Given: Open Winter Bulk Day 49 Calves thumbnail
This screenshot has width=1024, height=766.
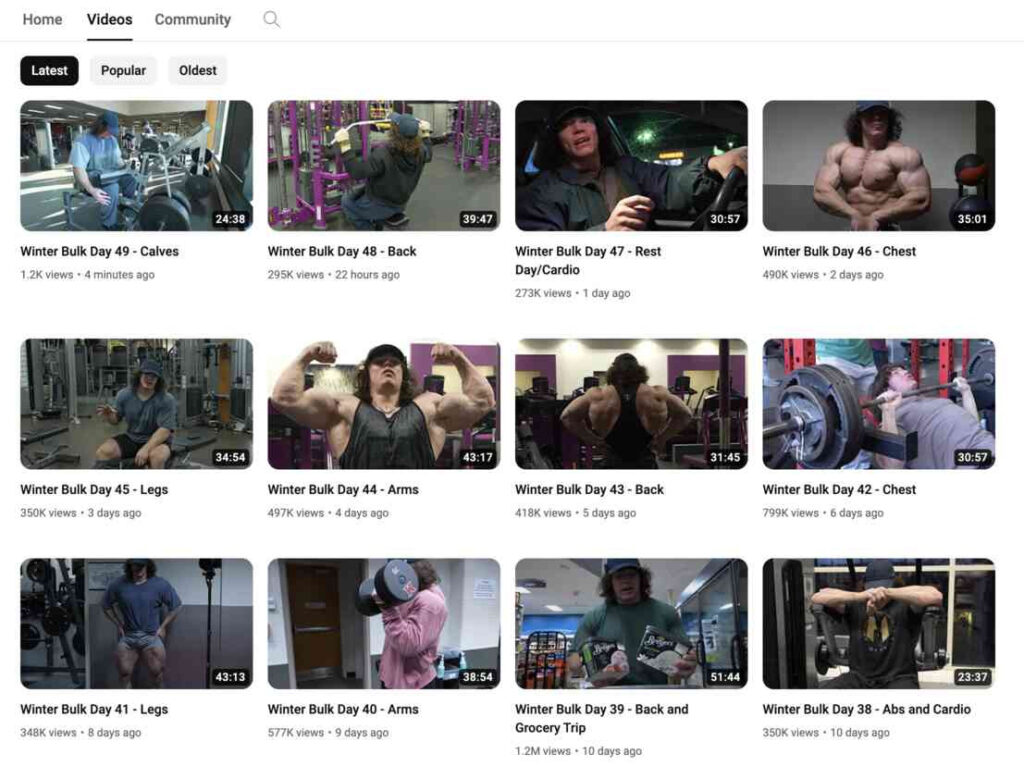Looking at the screenshot, I should click(x=136, y=166).
